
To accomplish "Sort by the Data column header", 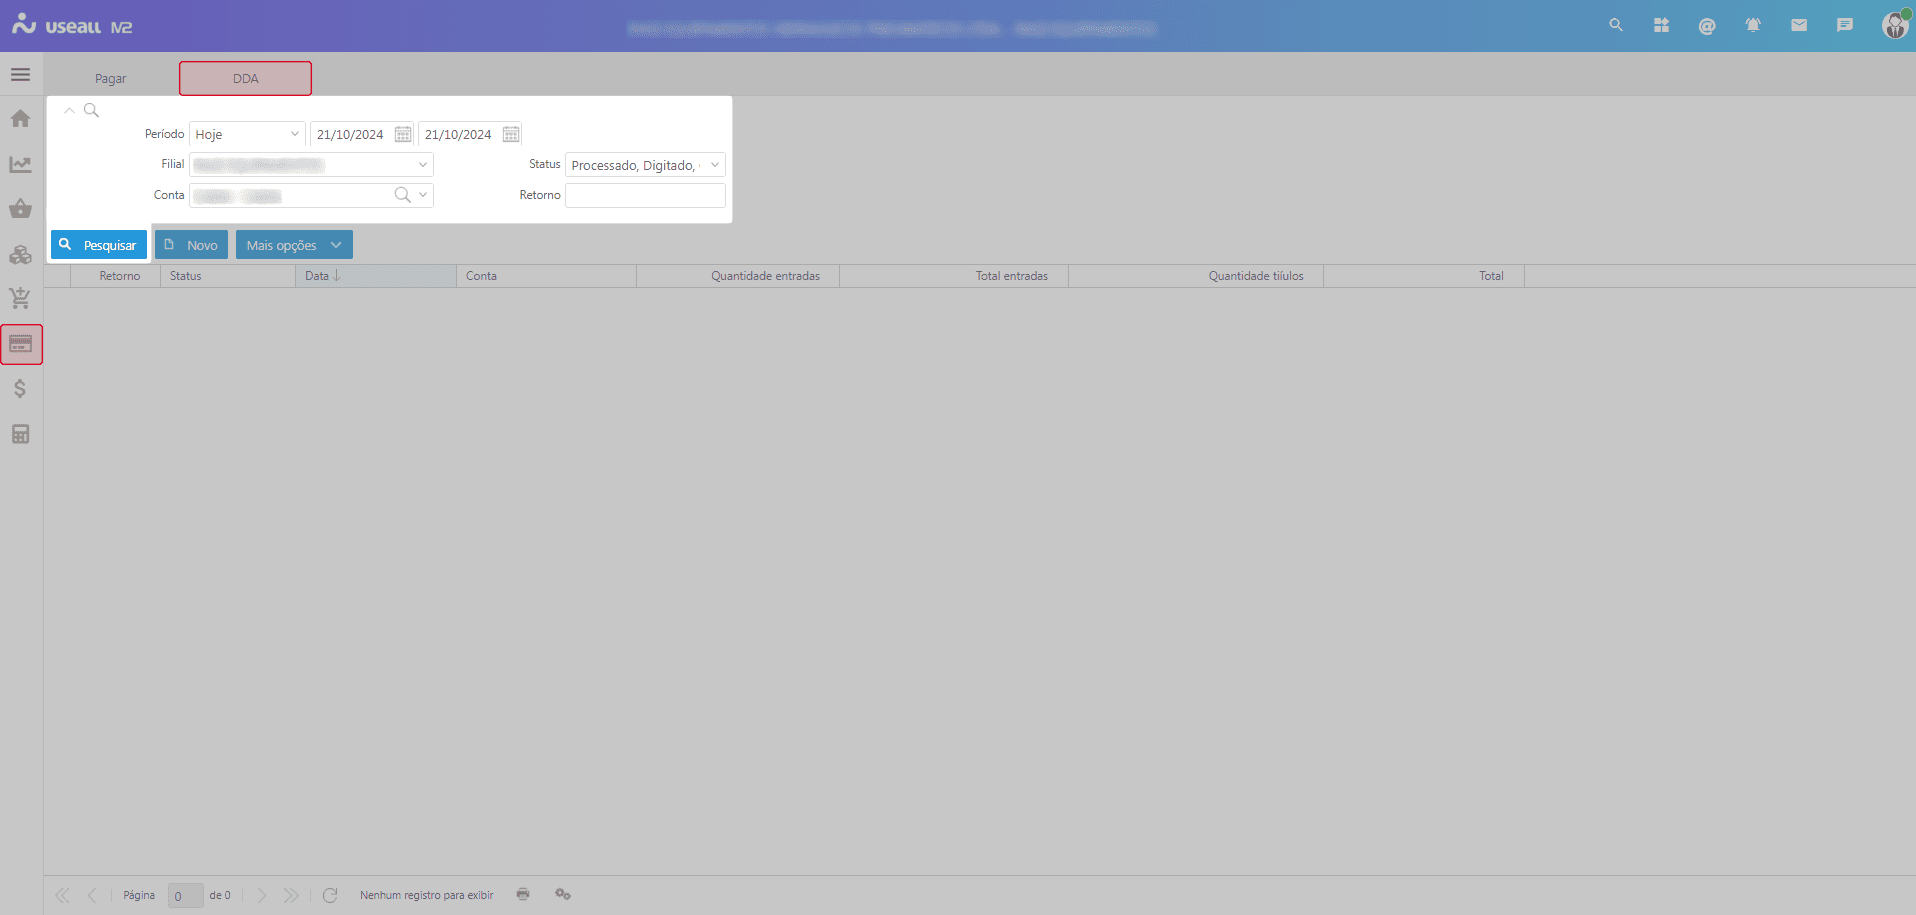I will click(x=317, y=276).
